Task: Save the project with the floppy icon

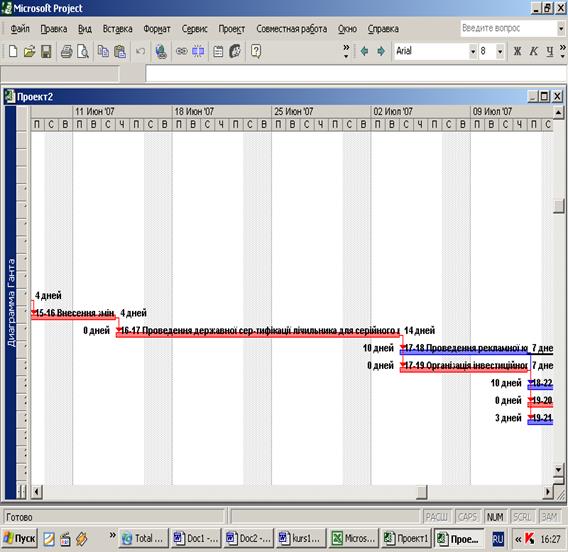Action: point(46,51)
